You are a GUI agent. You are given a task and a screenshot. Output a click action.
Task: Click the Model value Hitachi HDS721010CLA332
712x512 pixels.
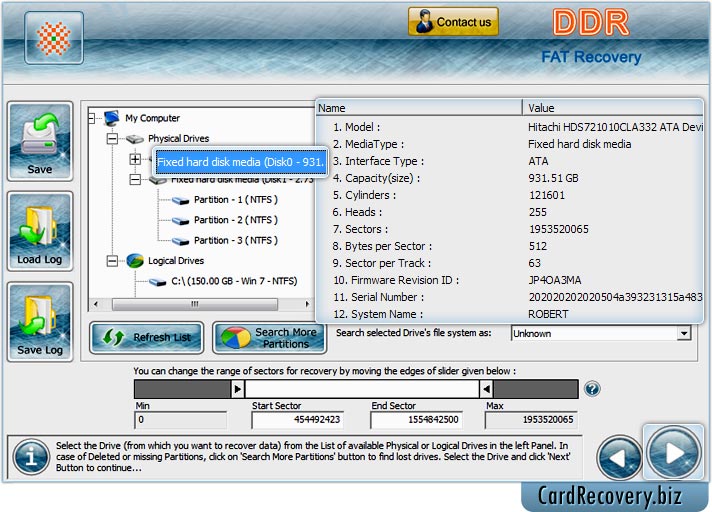click(x=615, y=127)
